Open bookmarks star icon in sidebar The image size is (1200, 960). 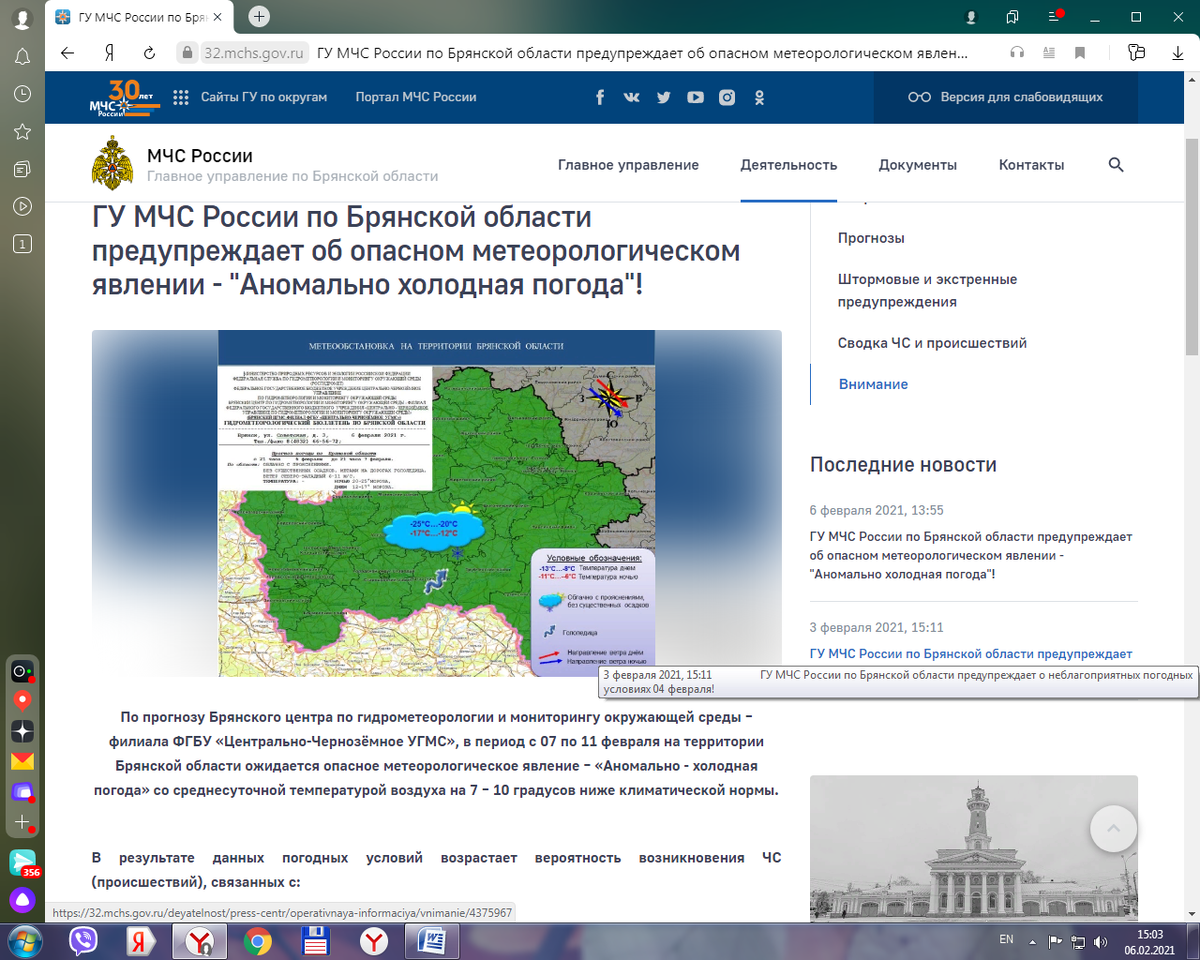[22, 131]
